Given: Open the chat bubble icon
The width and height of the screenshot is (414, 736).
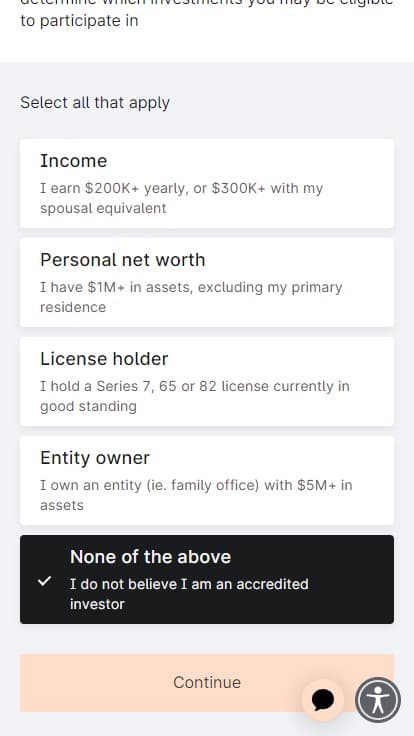Looking at the screenshot, I should pyautogui.click(x=323, y=700).
